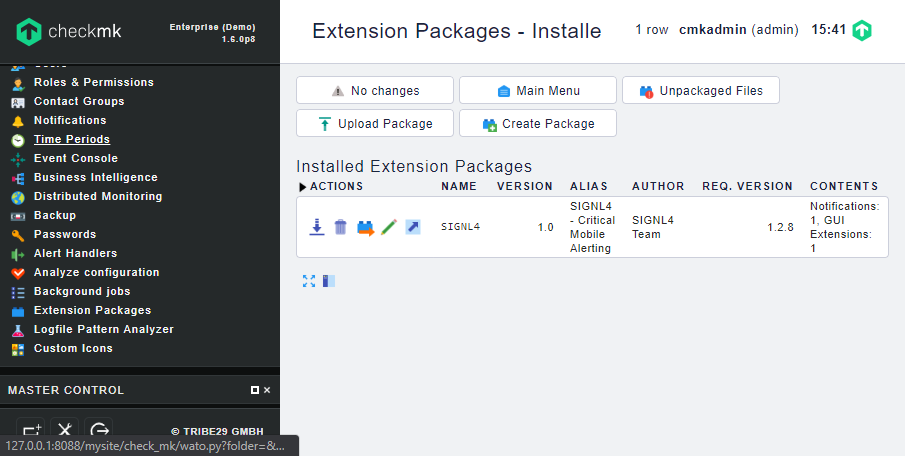Viewport: 905px width, 456px height.
Task: Log out using the arrow-circle footer icon
Action: [x=99, y=430]
